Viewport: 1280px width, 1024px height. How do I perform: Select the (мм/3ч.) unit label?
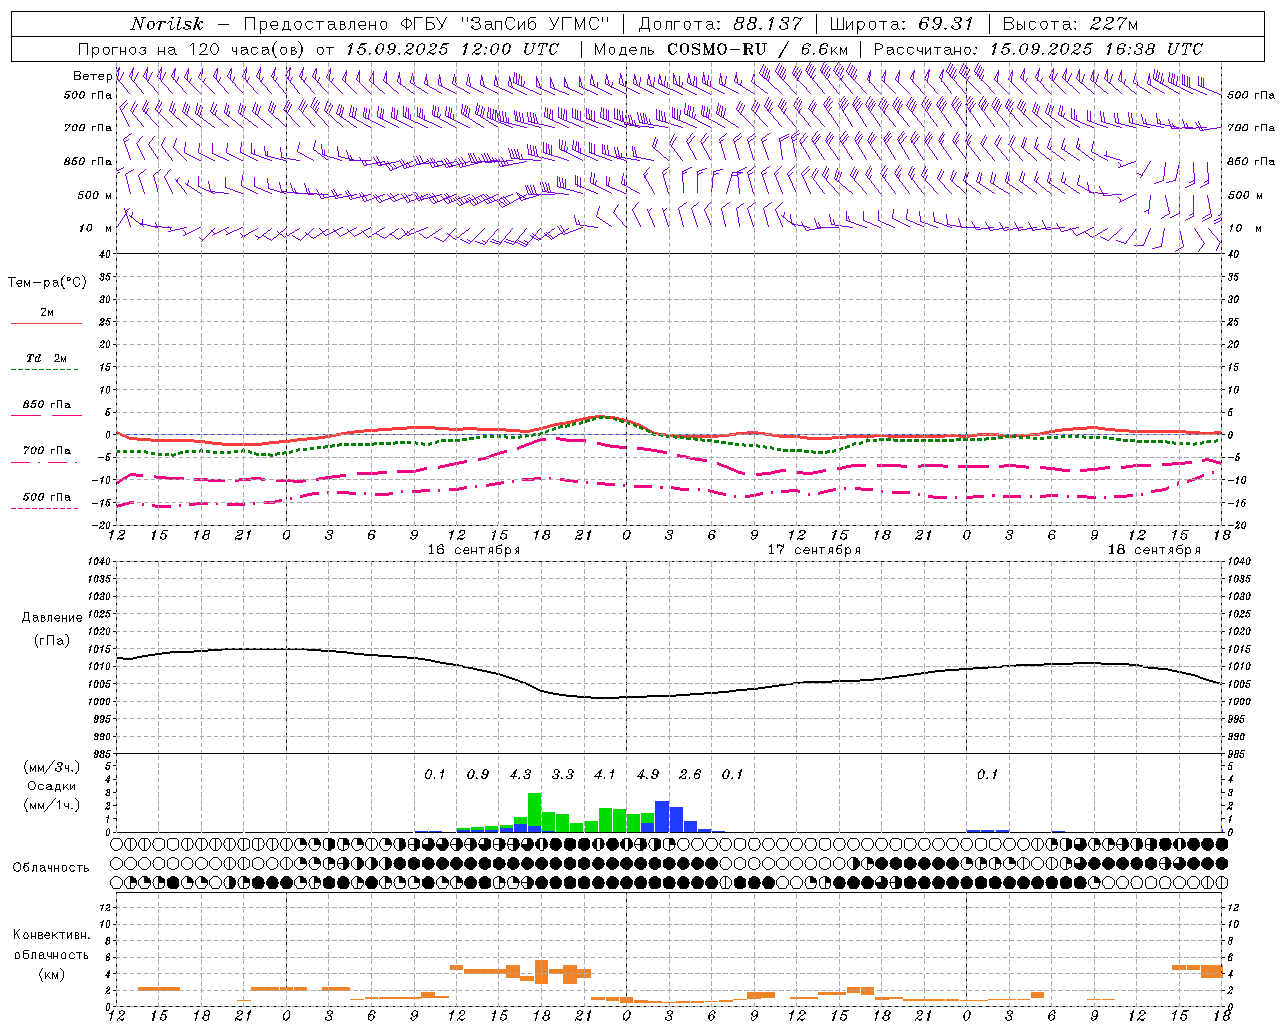coord(51,767)
